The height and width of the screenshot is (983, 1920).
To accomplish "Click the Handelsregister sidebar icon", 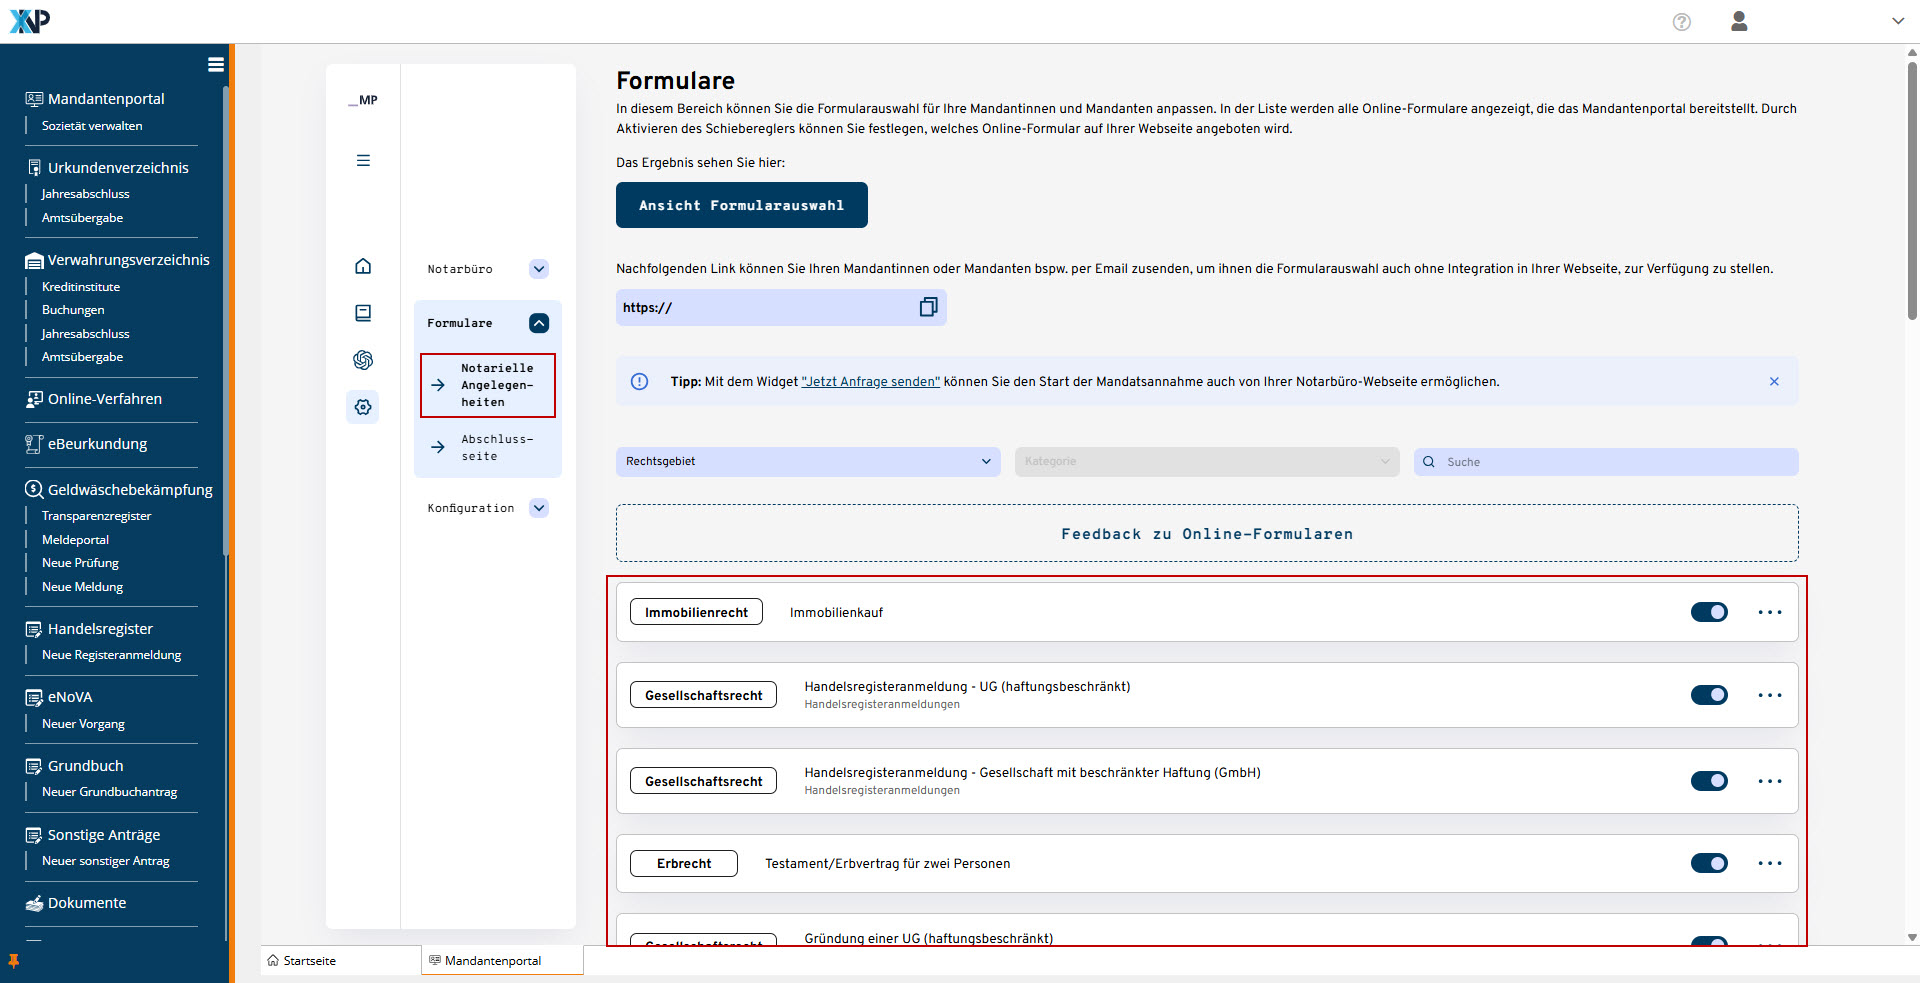I will coord(34,629).
